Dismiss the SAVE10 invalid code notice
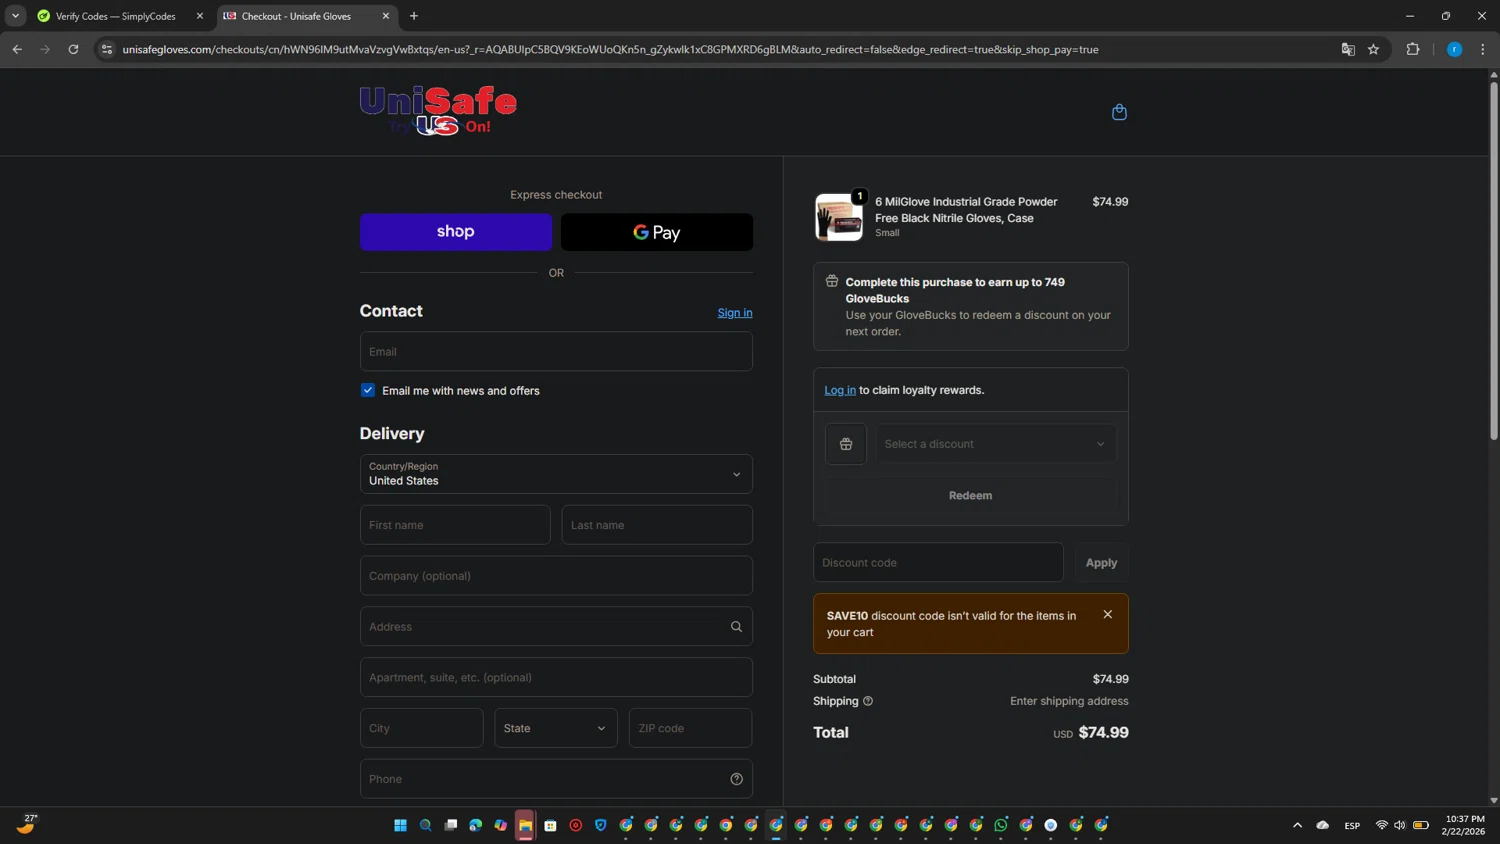1500x844 pixels. coord(1108,615)
